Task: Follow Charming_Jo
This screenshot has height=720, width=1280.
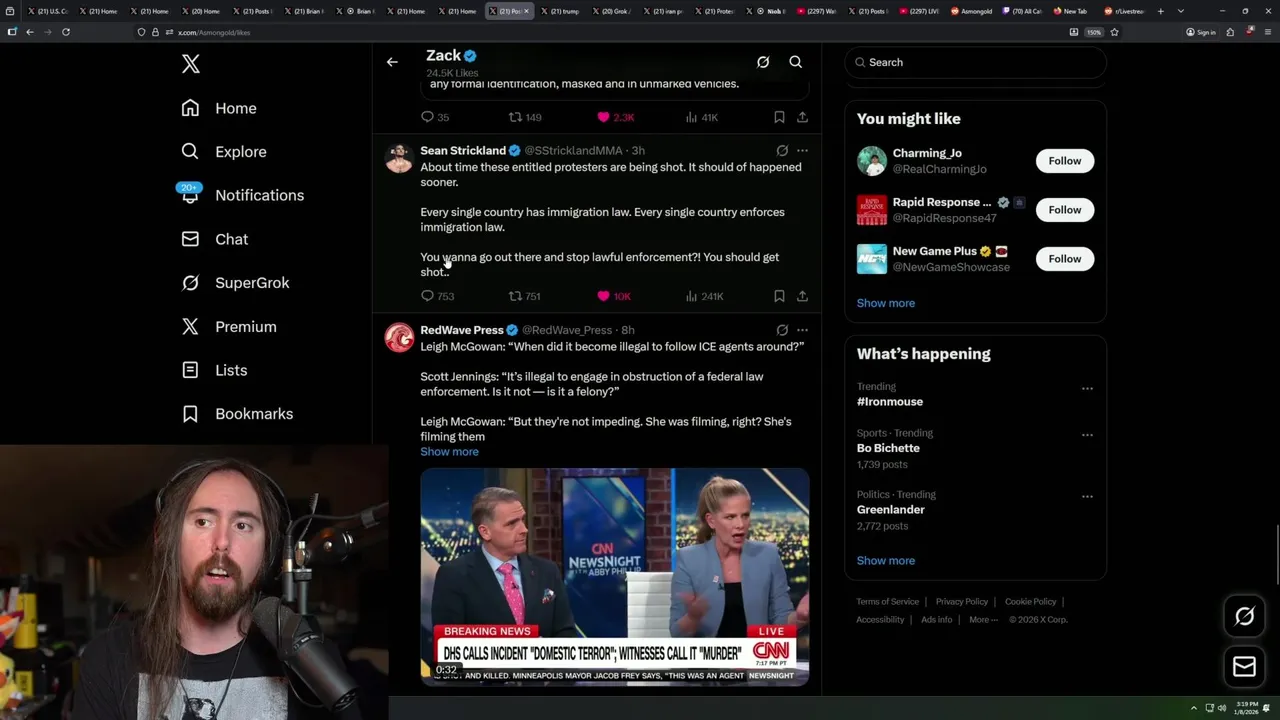Action: [x=1065, y=161]
